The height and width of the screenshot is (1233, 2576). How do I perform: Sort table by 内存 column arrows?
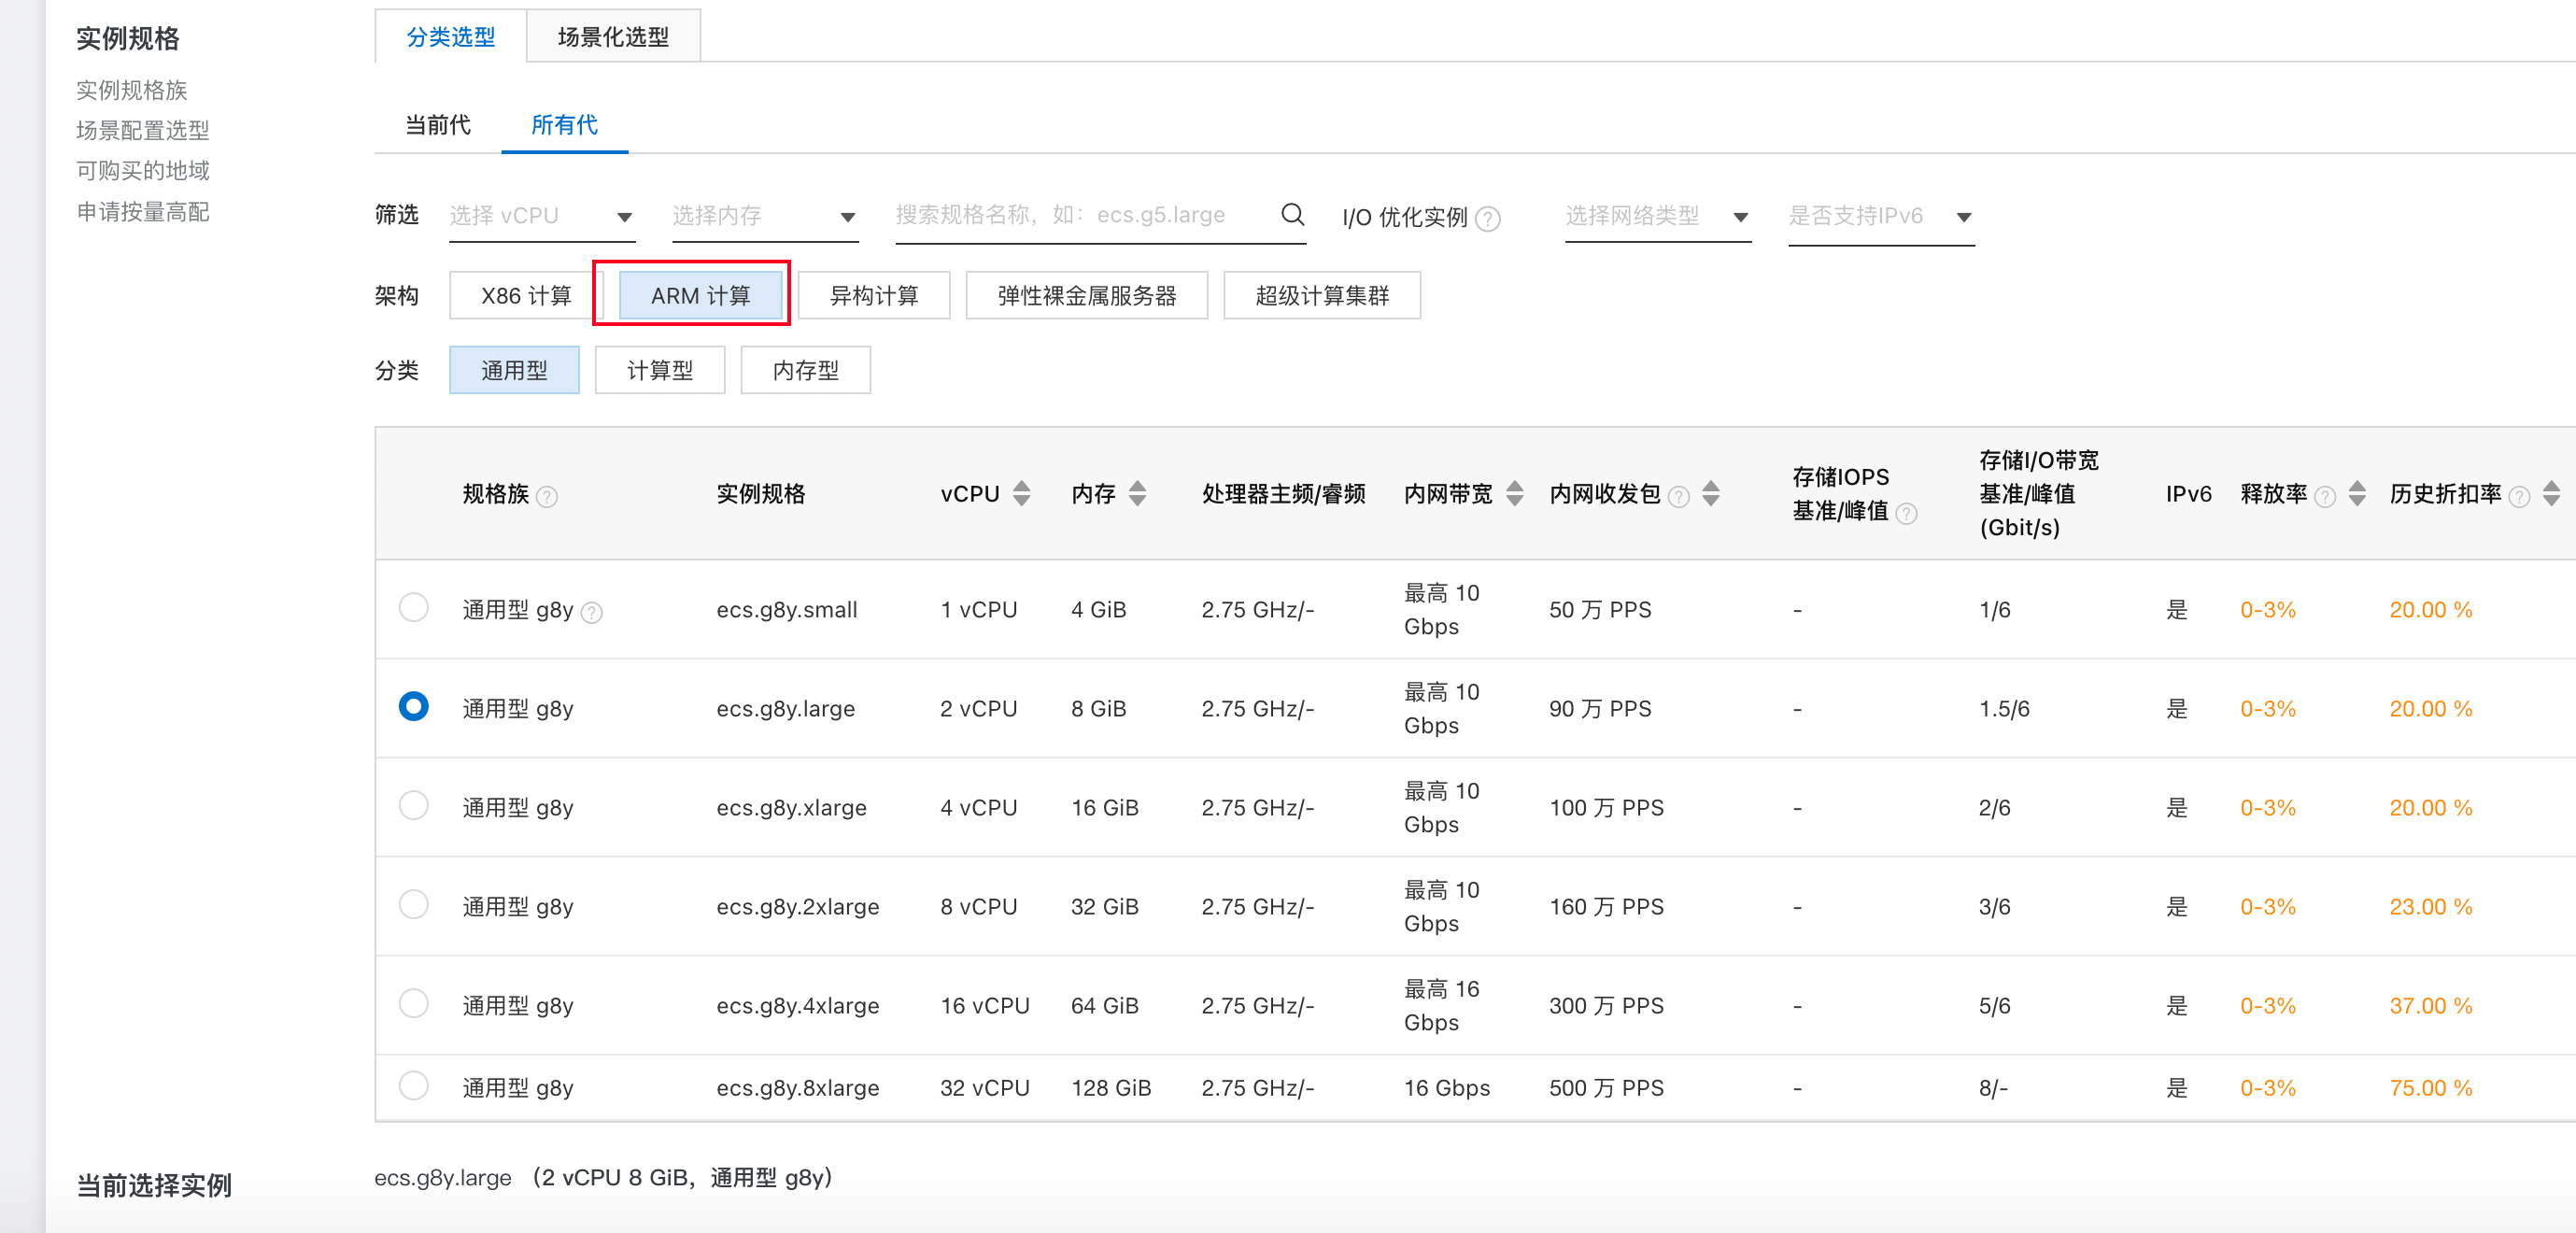point(1137,494)
